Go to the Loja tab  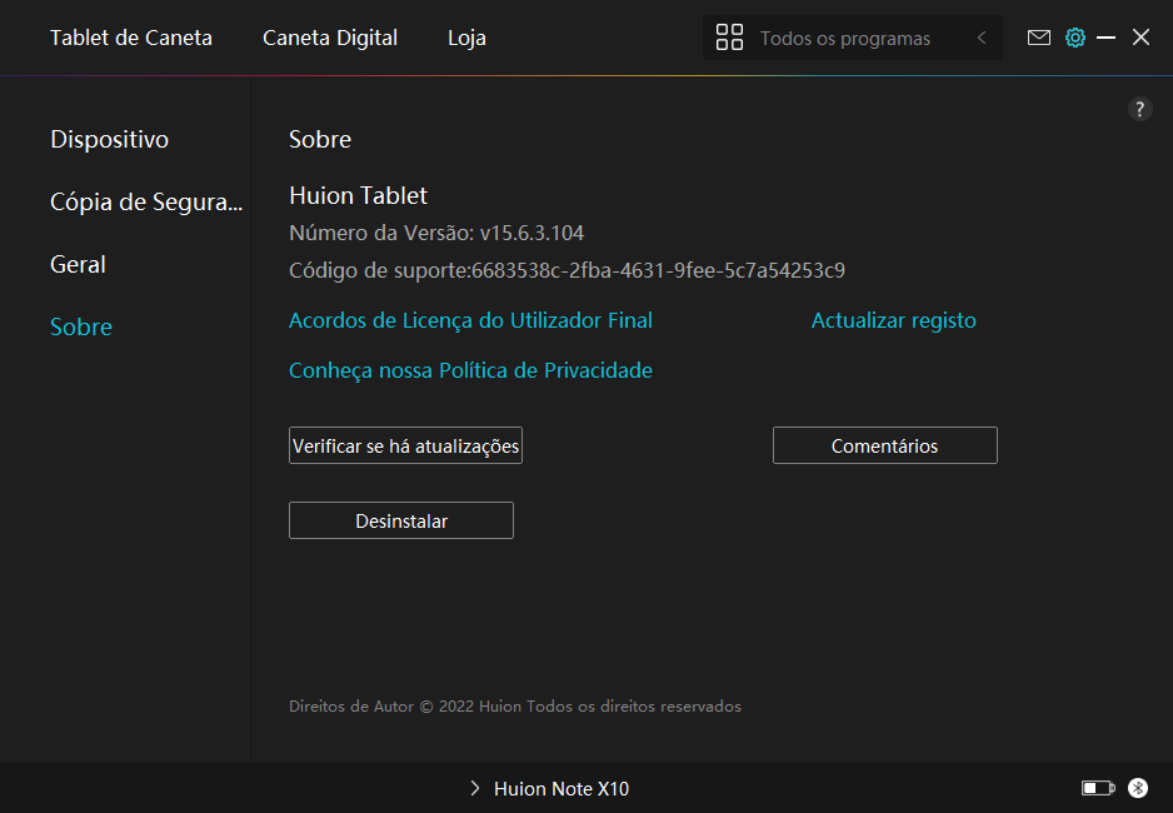(x=467, y=38)
